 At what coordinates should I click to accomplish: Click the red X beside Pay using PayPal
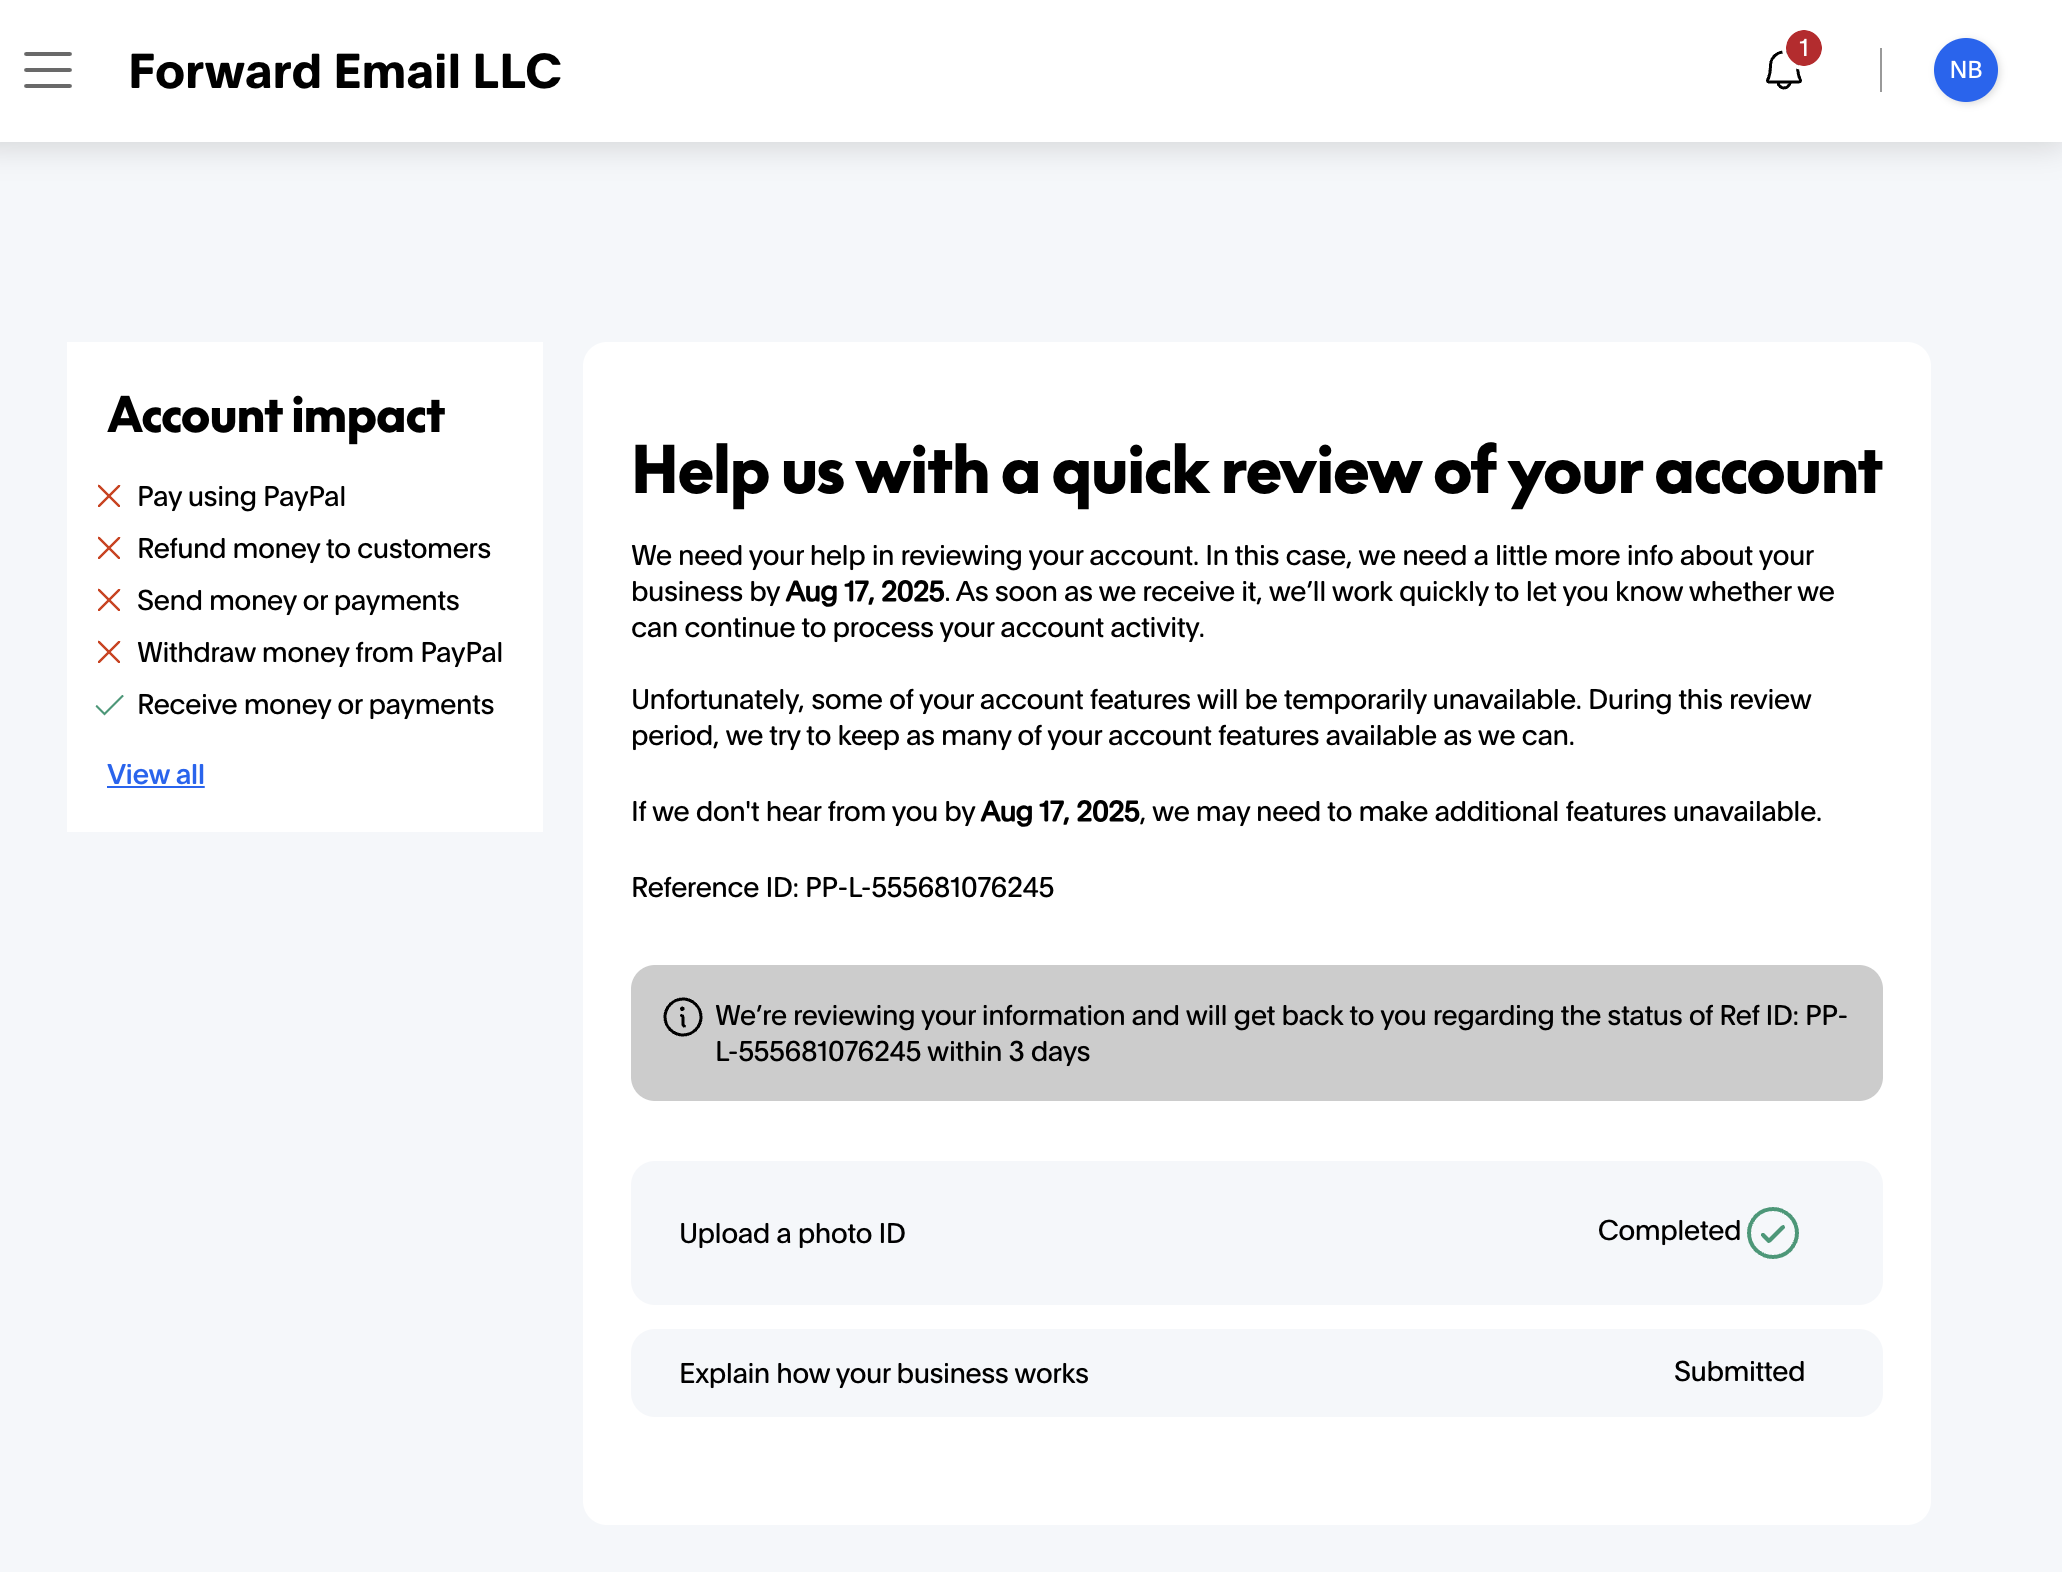(x=110, y=495)
